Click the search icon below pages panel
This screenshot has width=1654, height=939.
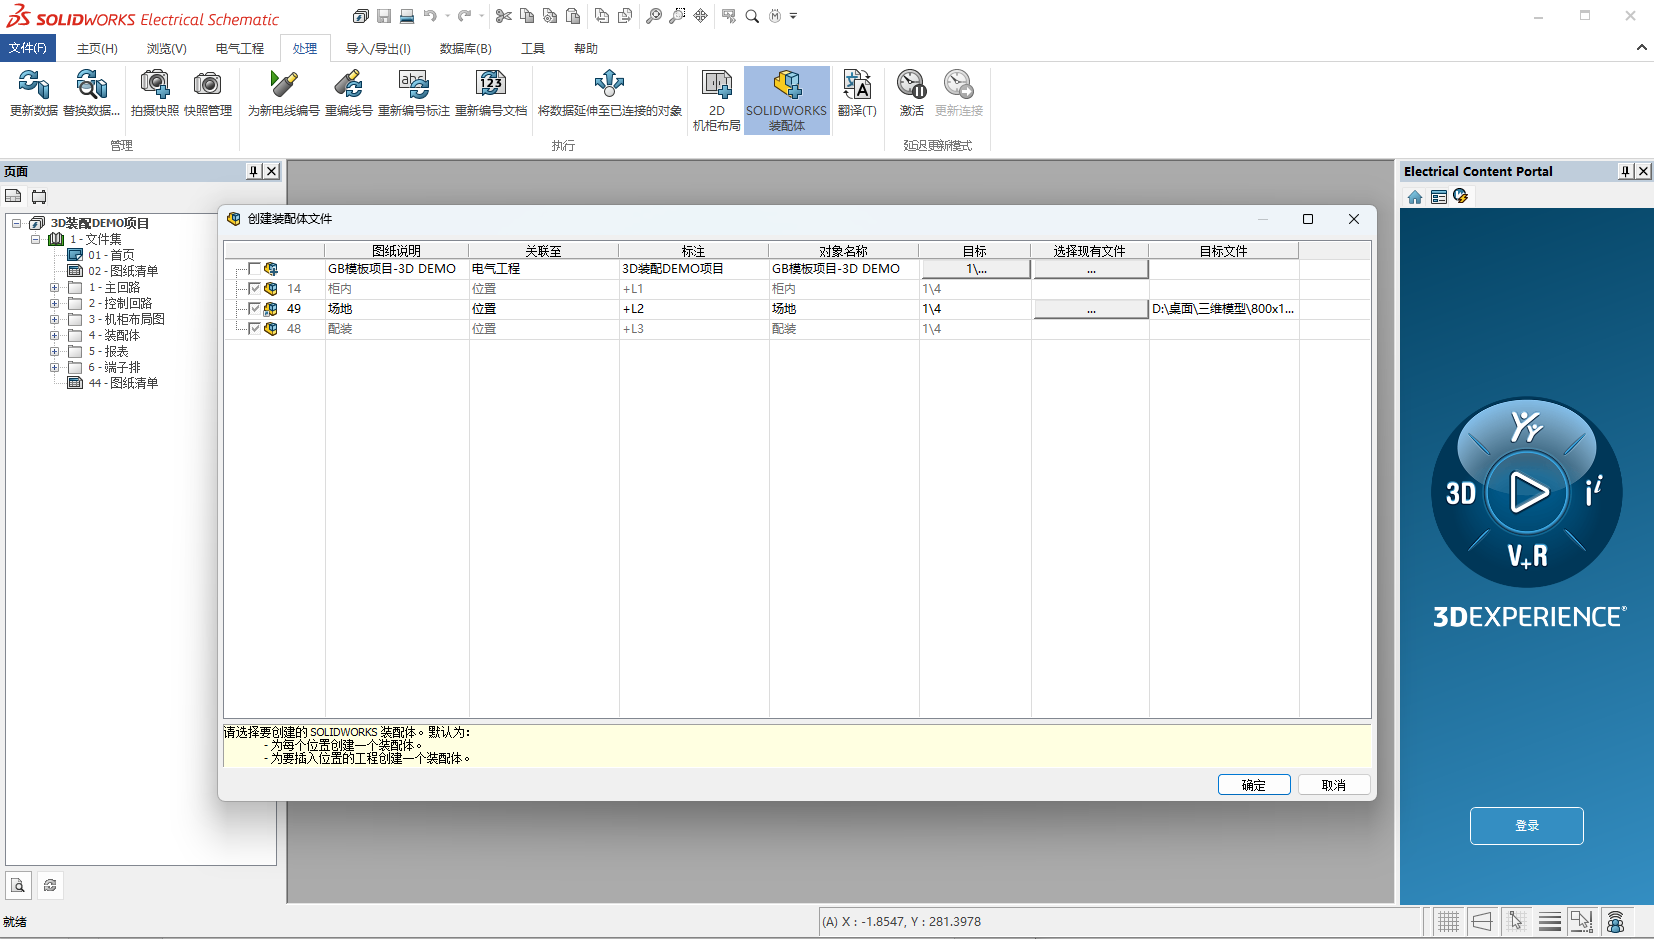pos(18,885)
